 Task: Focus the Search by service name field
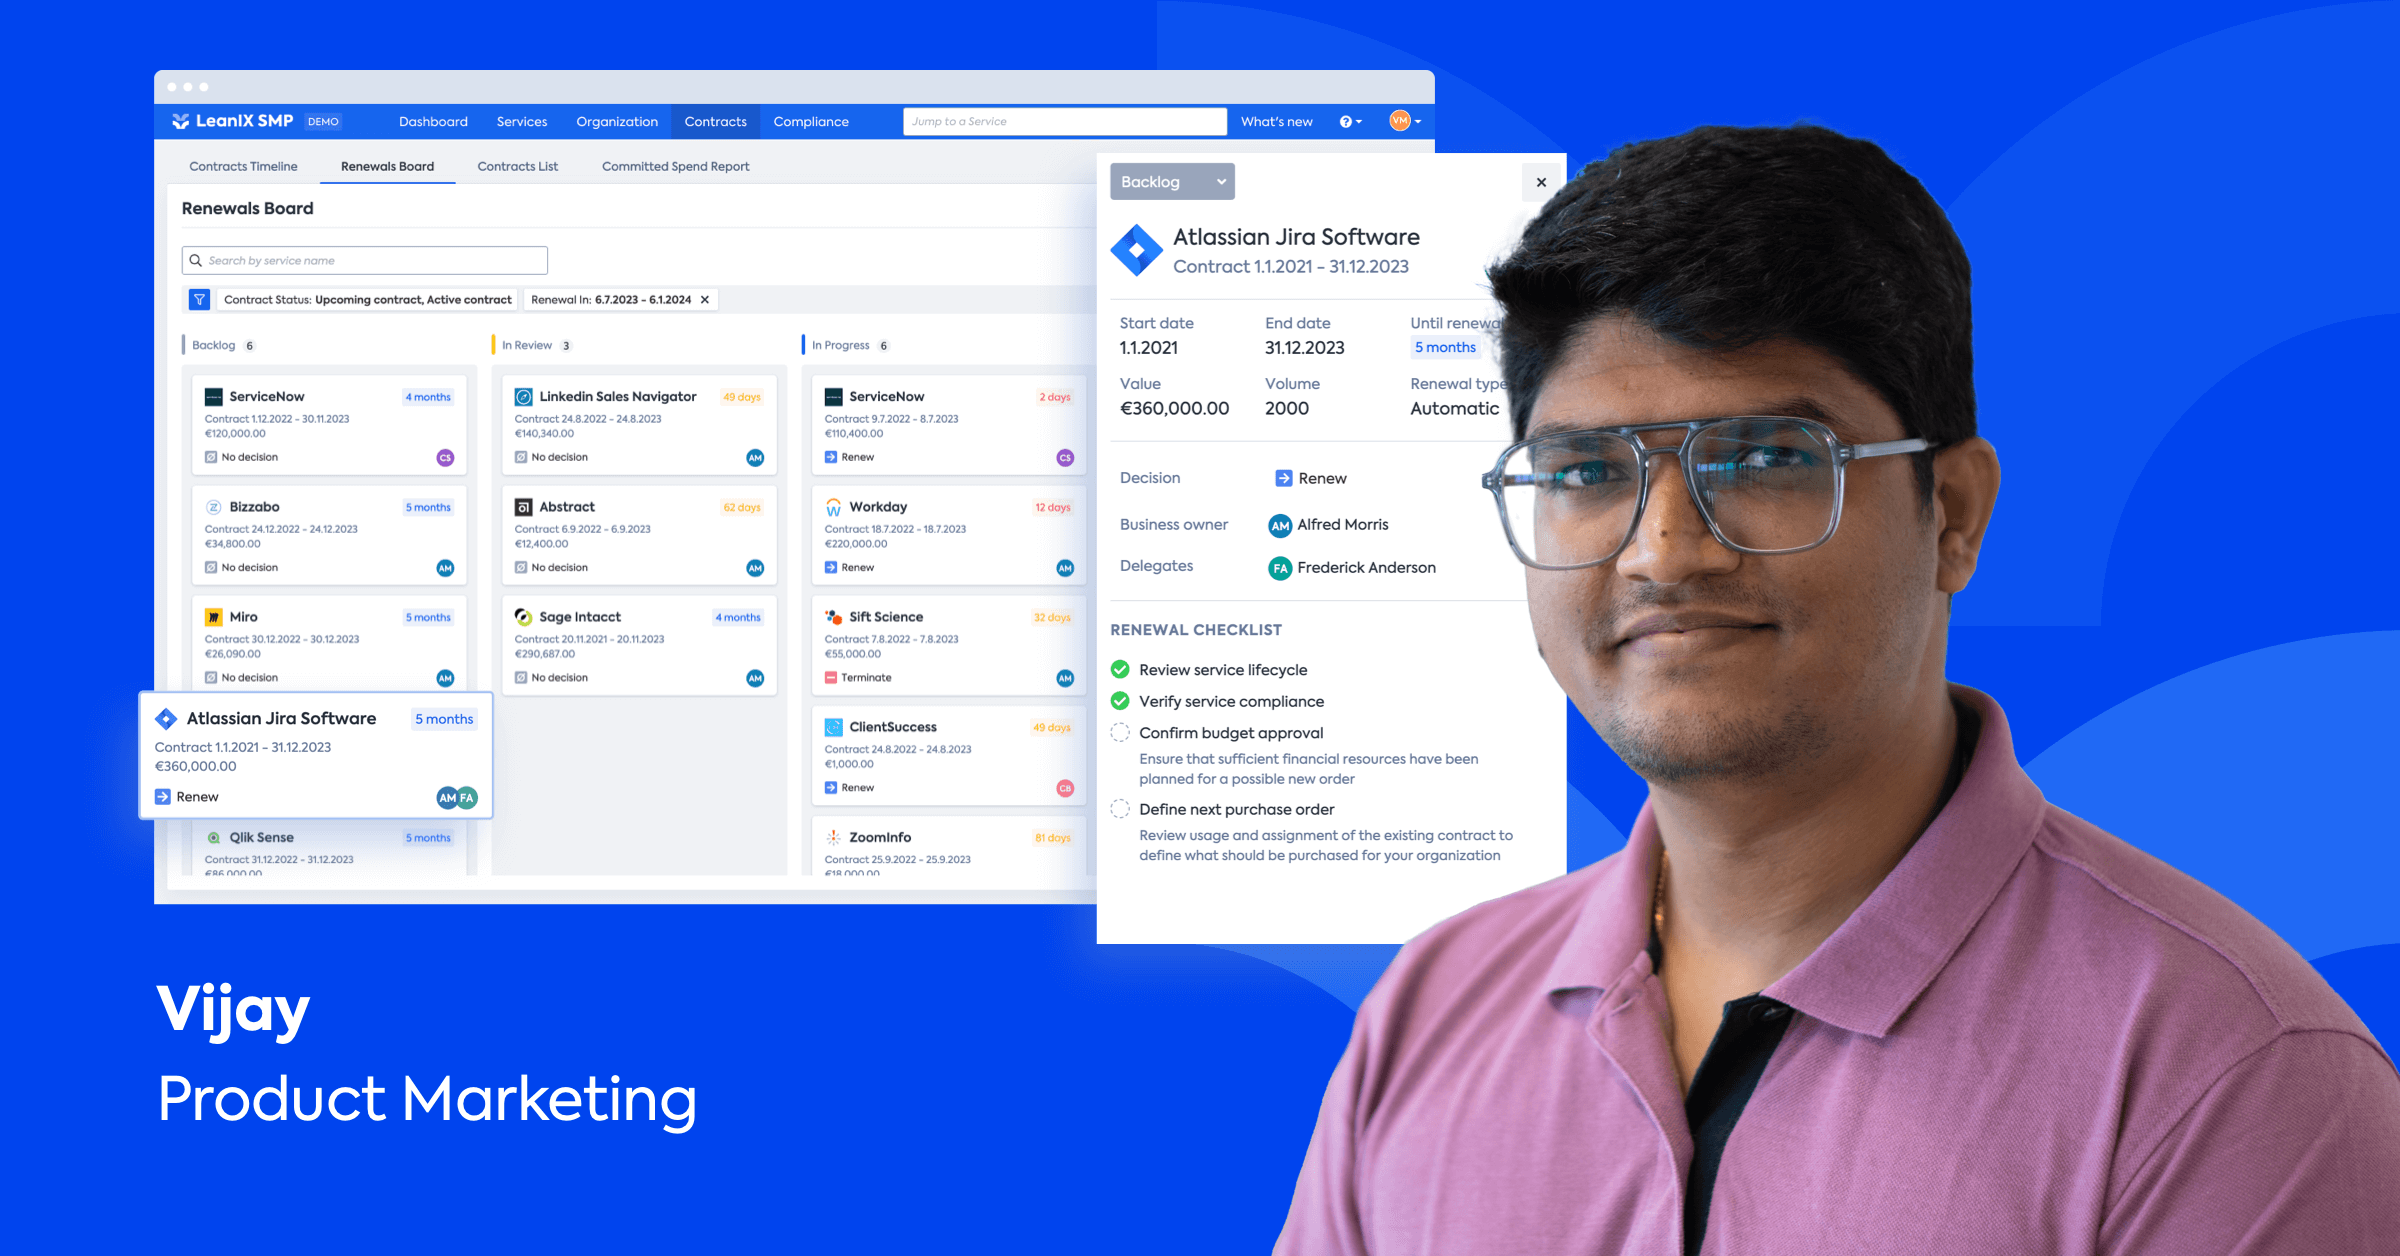pyautogui.click(x=365, y=260)
